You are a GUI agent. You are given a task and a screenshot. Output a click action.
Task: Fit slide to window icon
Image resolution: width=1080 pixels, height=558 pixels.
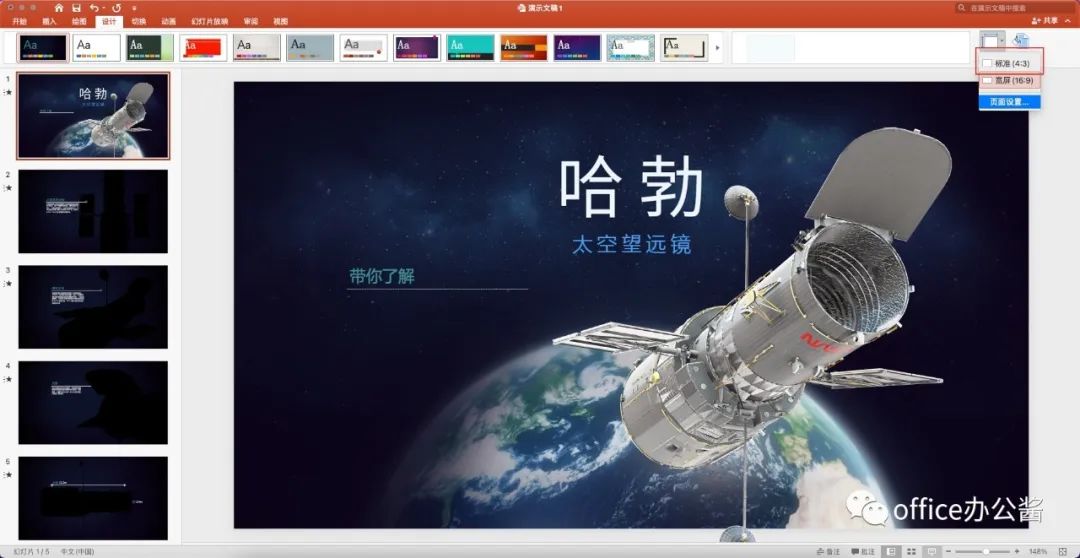(x=1064, y=552)
